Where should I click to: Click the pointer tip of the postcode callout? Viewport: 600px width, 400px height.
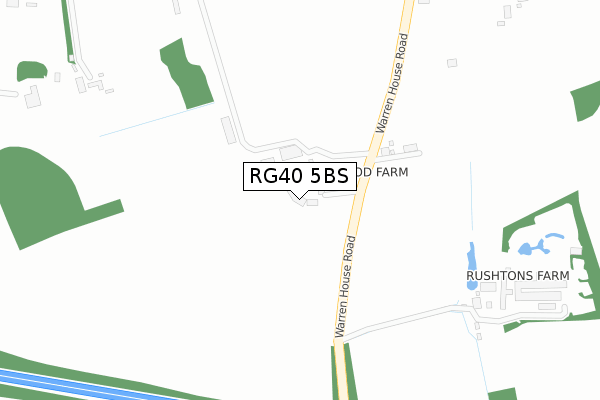tap(300, 199)
